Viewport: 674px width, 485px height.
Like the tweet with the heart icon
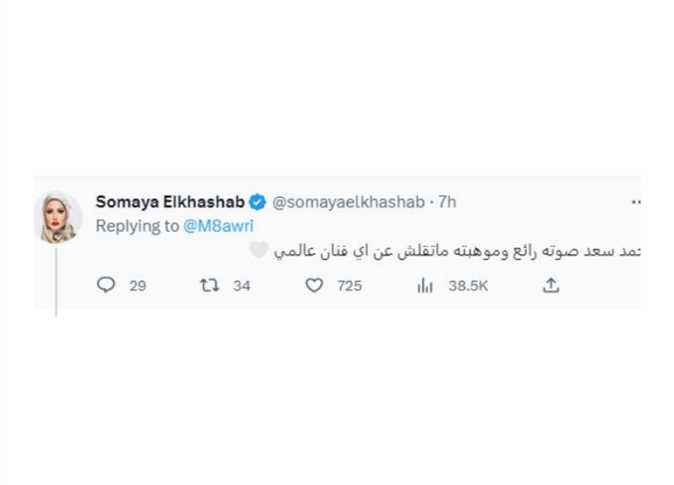314,286
